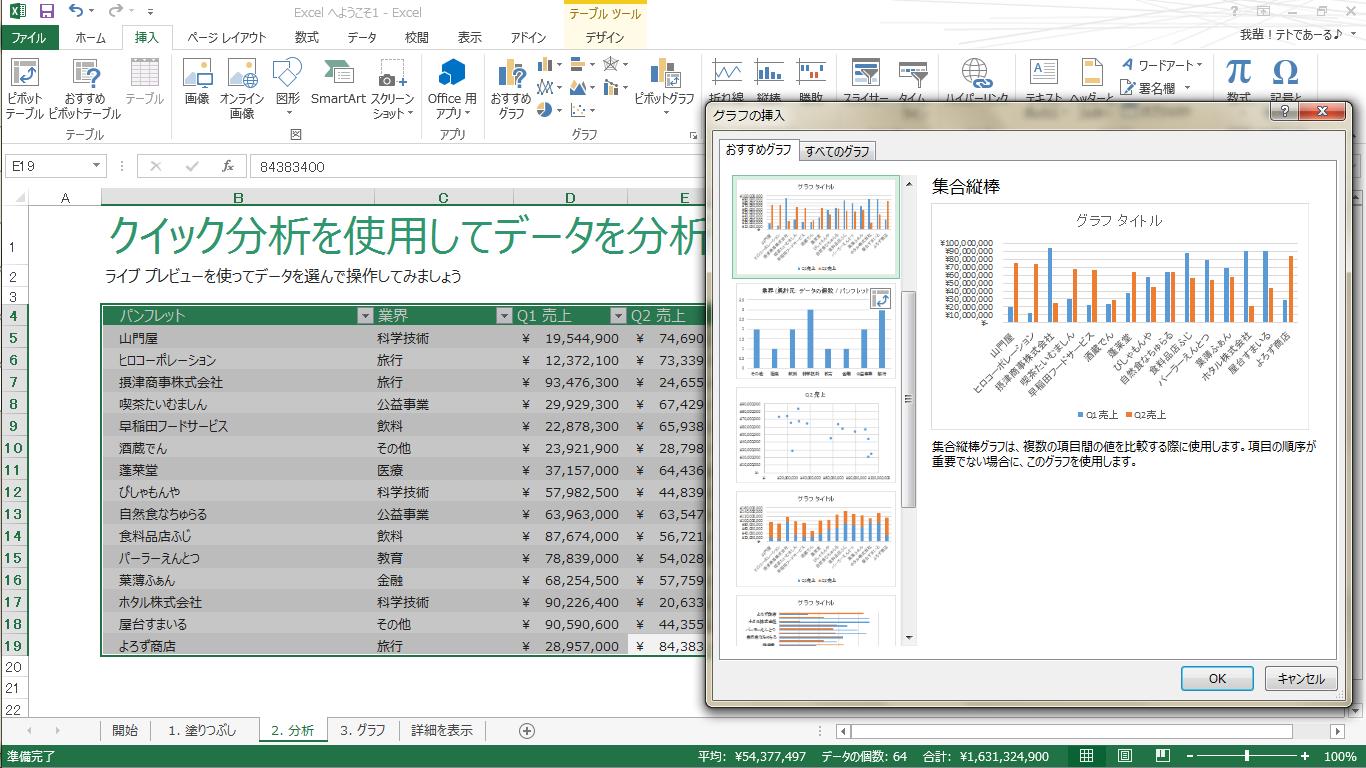Open the SmartArt graphic tool
The height and width of the screenshot is (768, 1366).
(338, 82)
